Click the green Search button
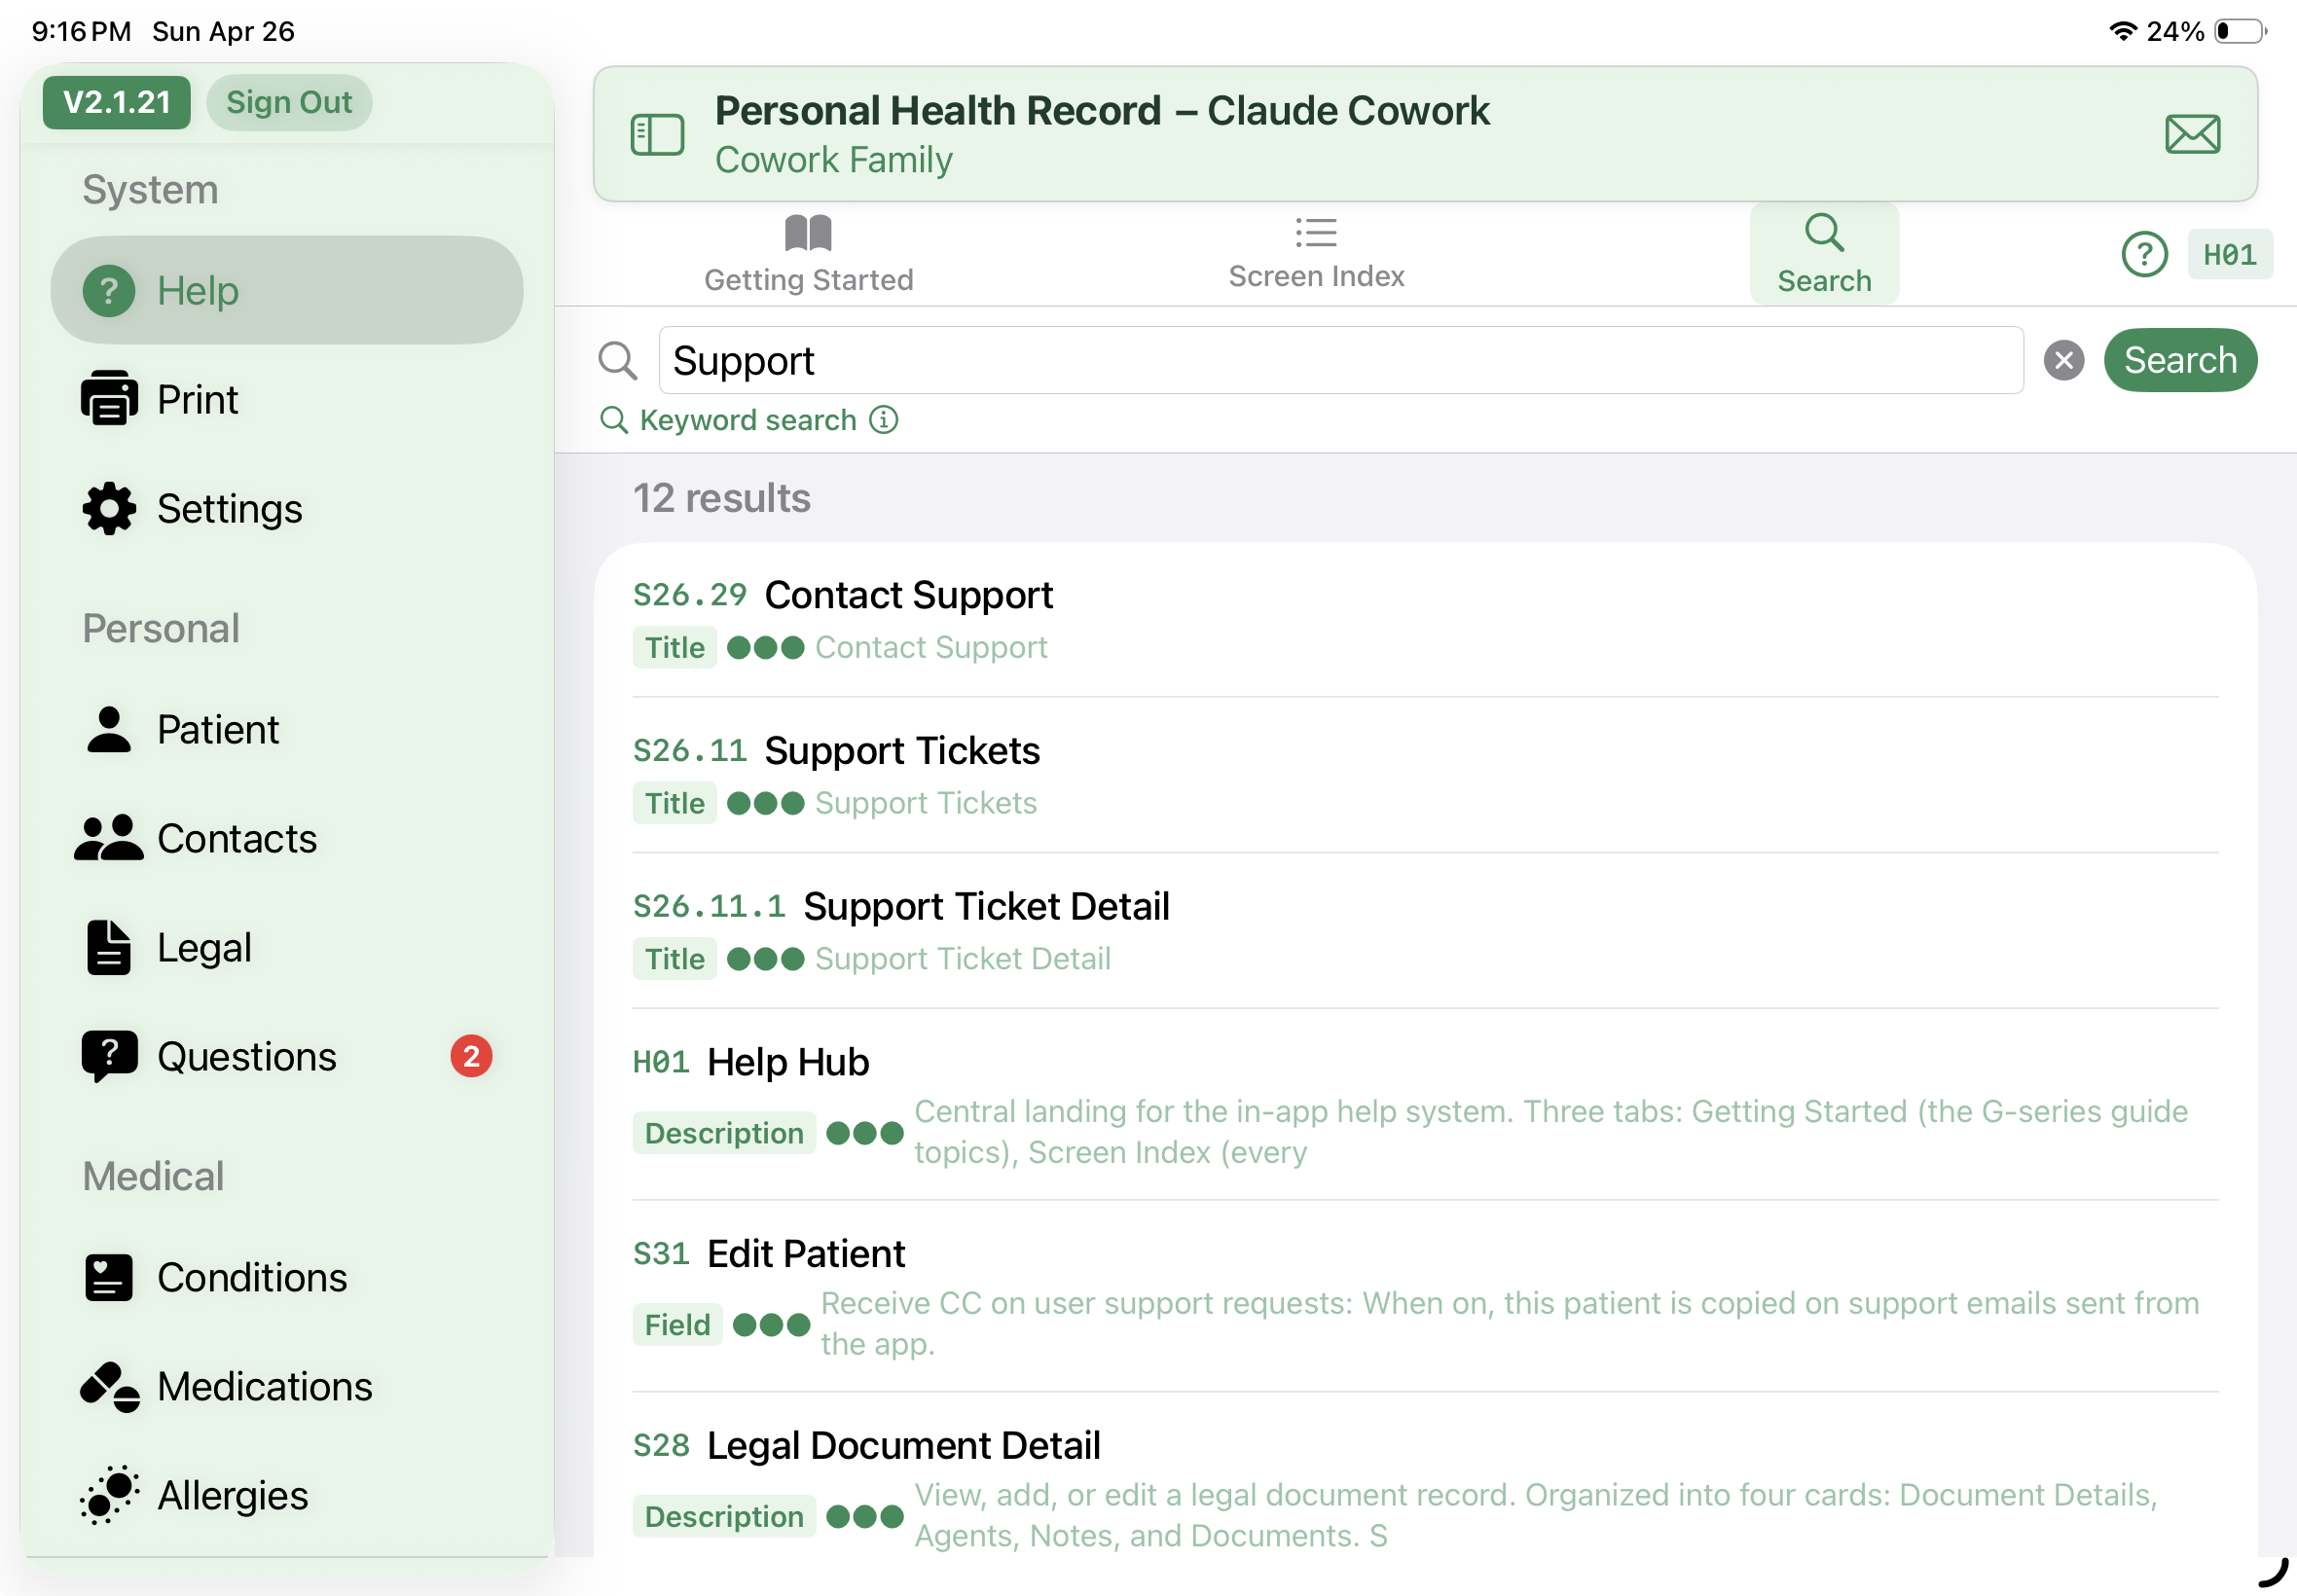 click(x=2179, y=360)
